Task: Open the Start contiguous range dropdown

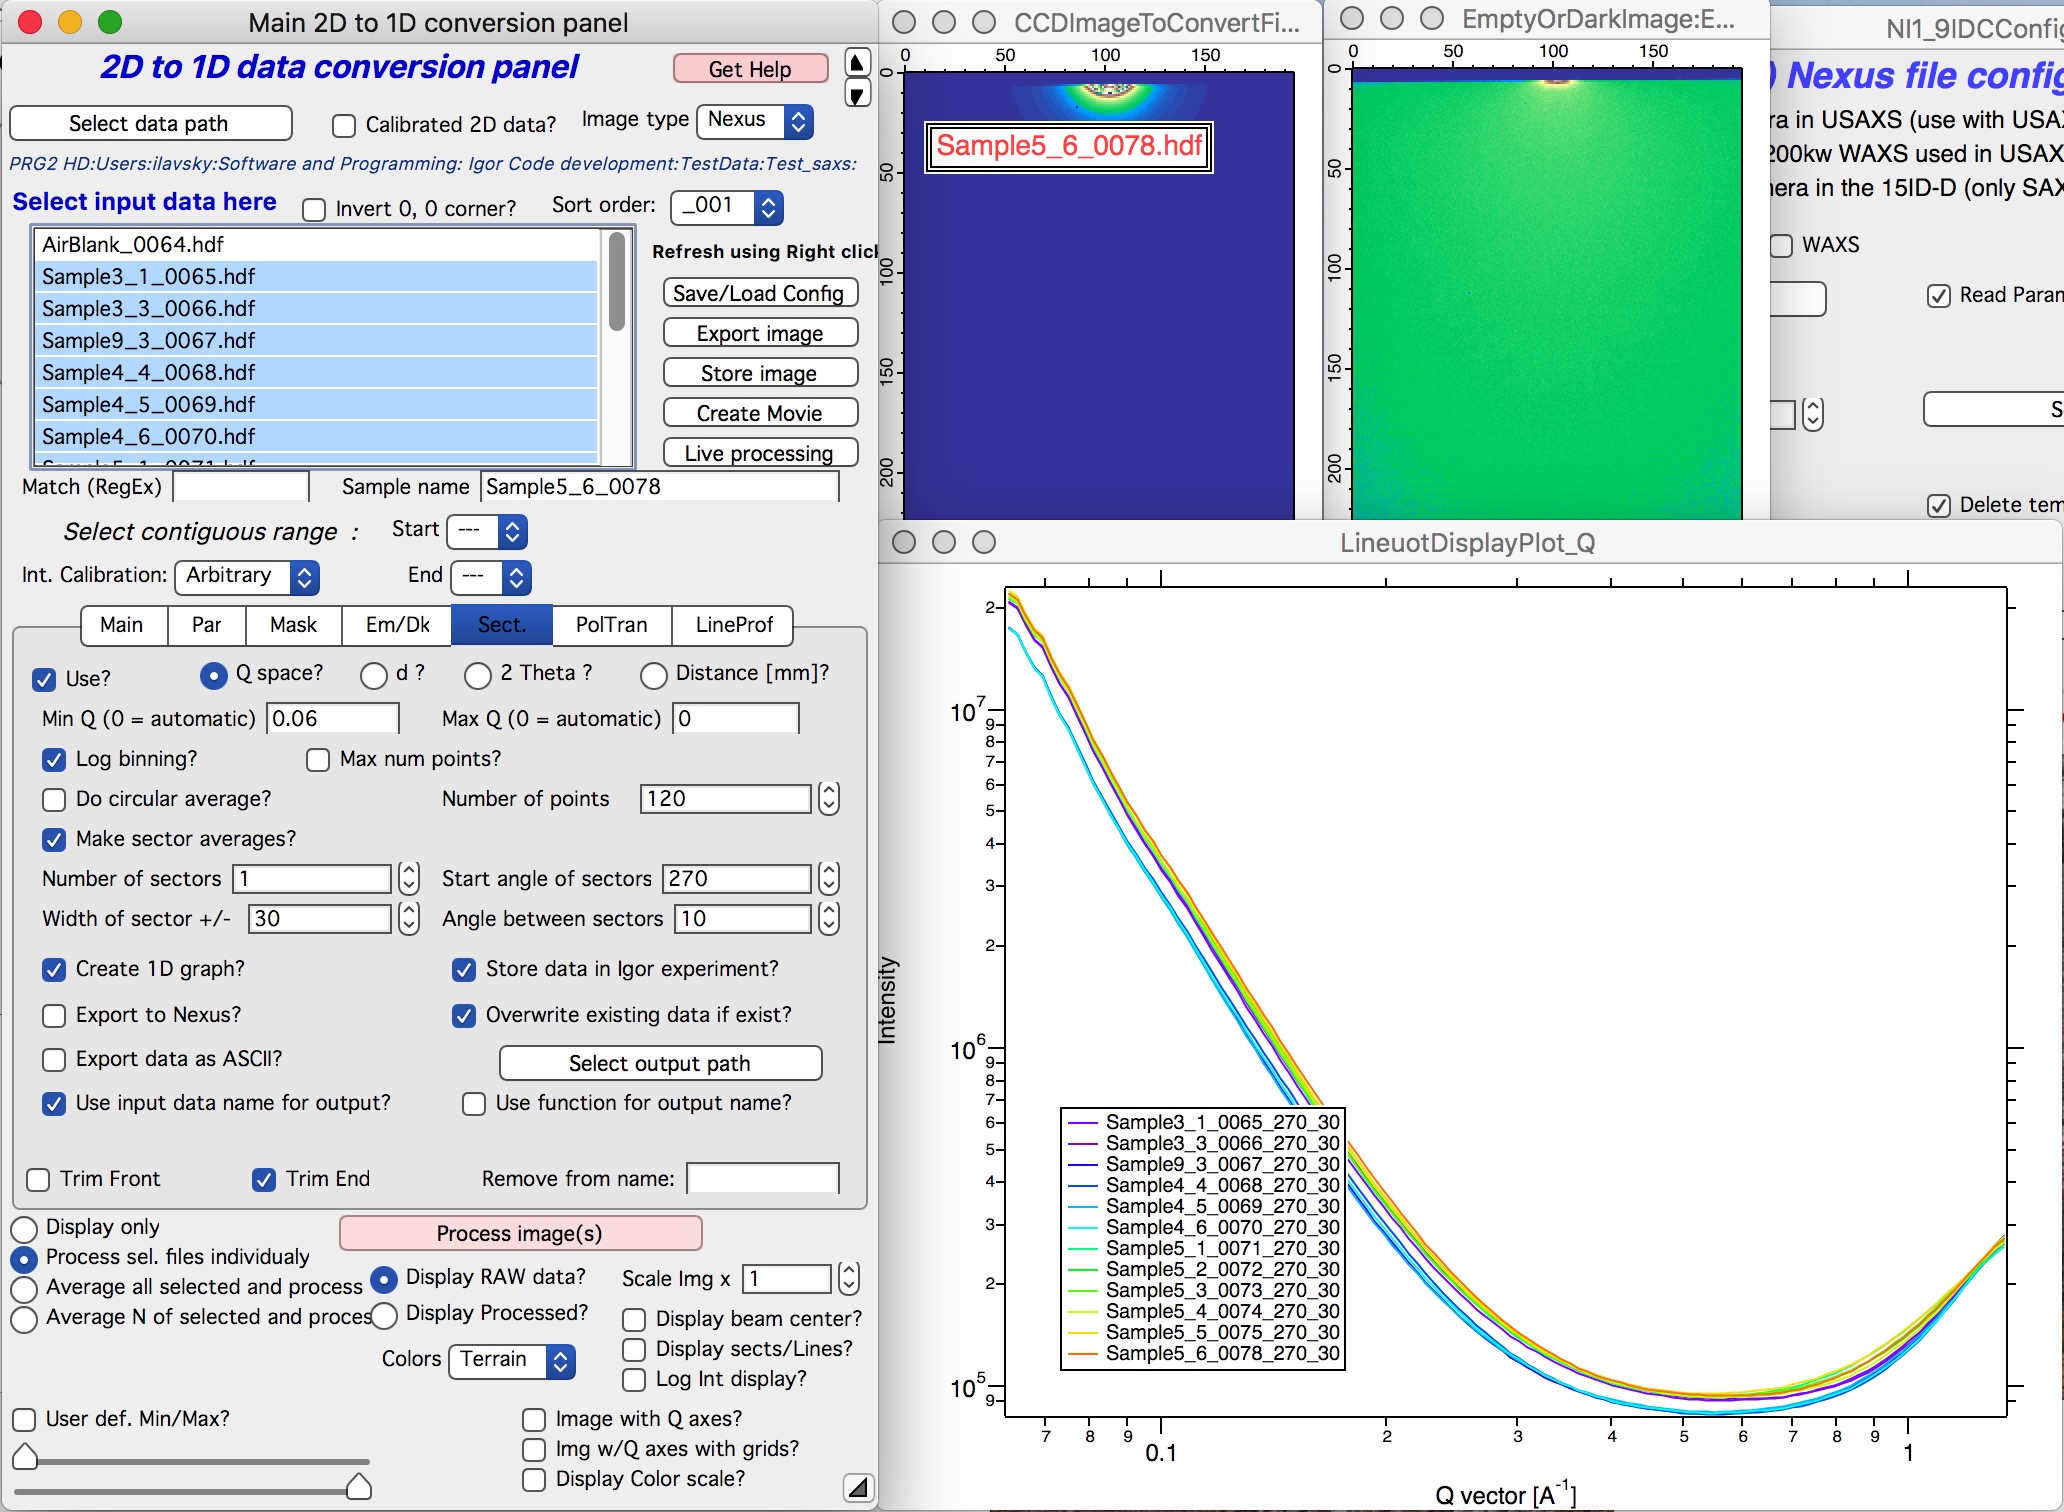Action: click(487, 531)
